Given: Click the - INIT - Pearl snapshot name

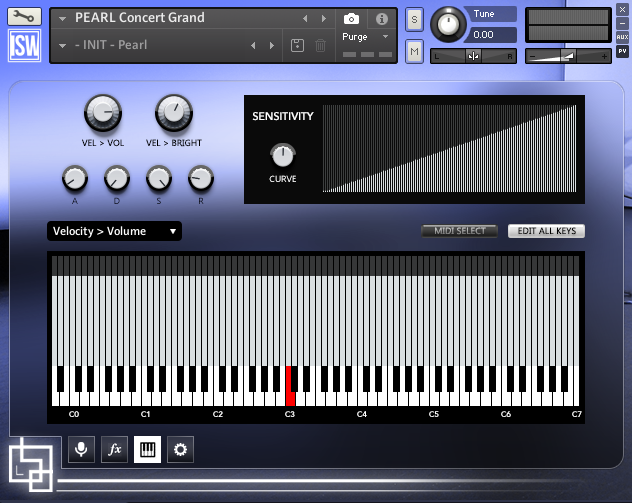Looking at the screenshot, I should (x=111, y=45).
